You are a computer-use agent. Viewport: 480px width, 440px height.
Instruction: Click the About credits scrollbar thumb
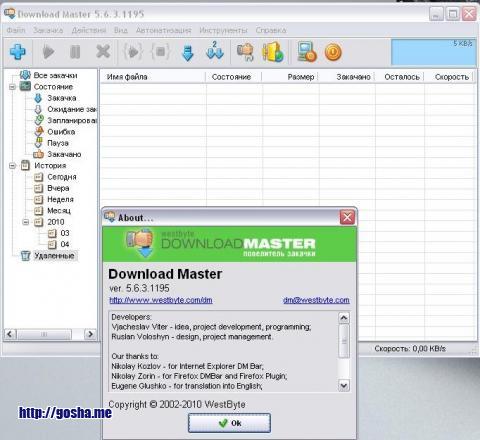click(x=344, y=341)
